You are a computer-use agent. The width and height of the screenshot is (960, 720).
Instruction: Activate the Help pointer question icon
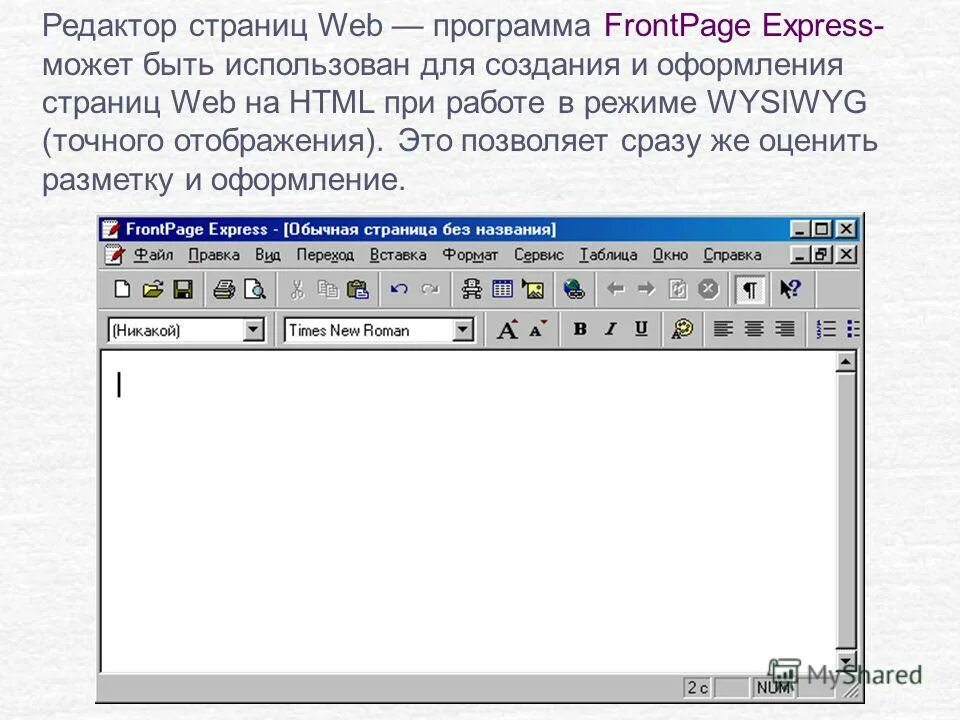[x=790, y=288]
